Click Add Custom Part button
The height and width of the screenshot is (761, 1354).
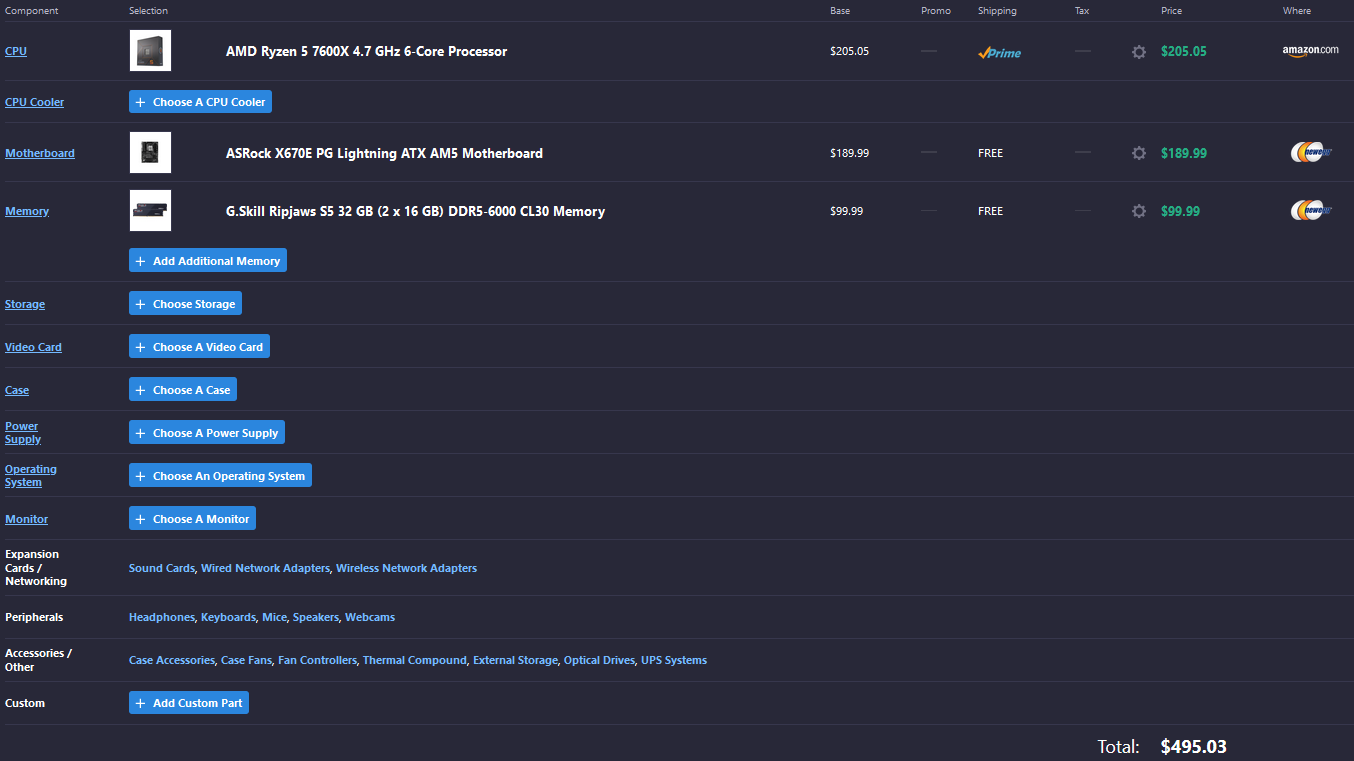(x=189, y=702)
